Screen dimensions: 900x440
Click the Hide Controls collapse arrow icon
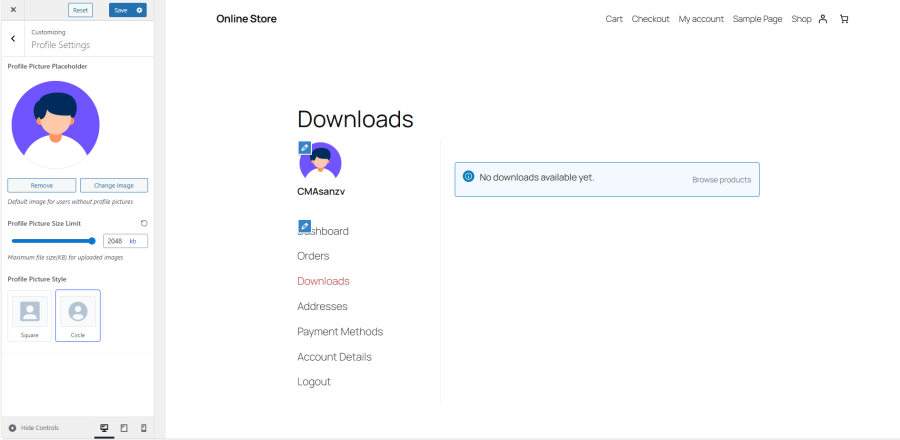pos(12,428)
